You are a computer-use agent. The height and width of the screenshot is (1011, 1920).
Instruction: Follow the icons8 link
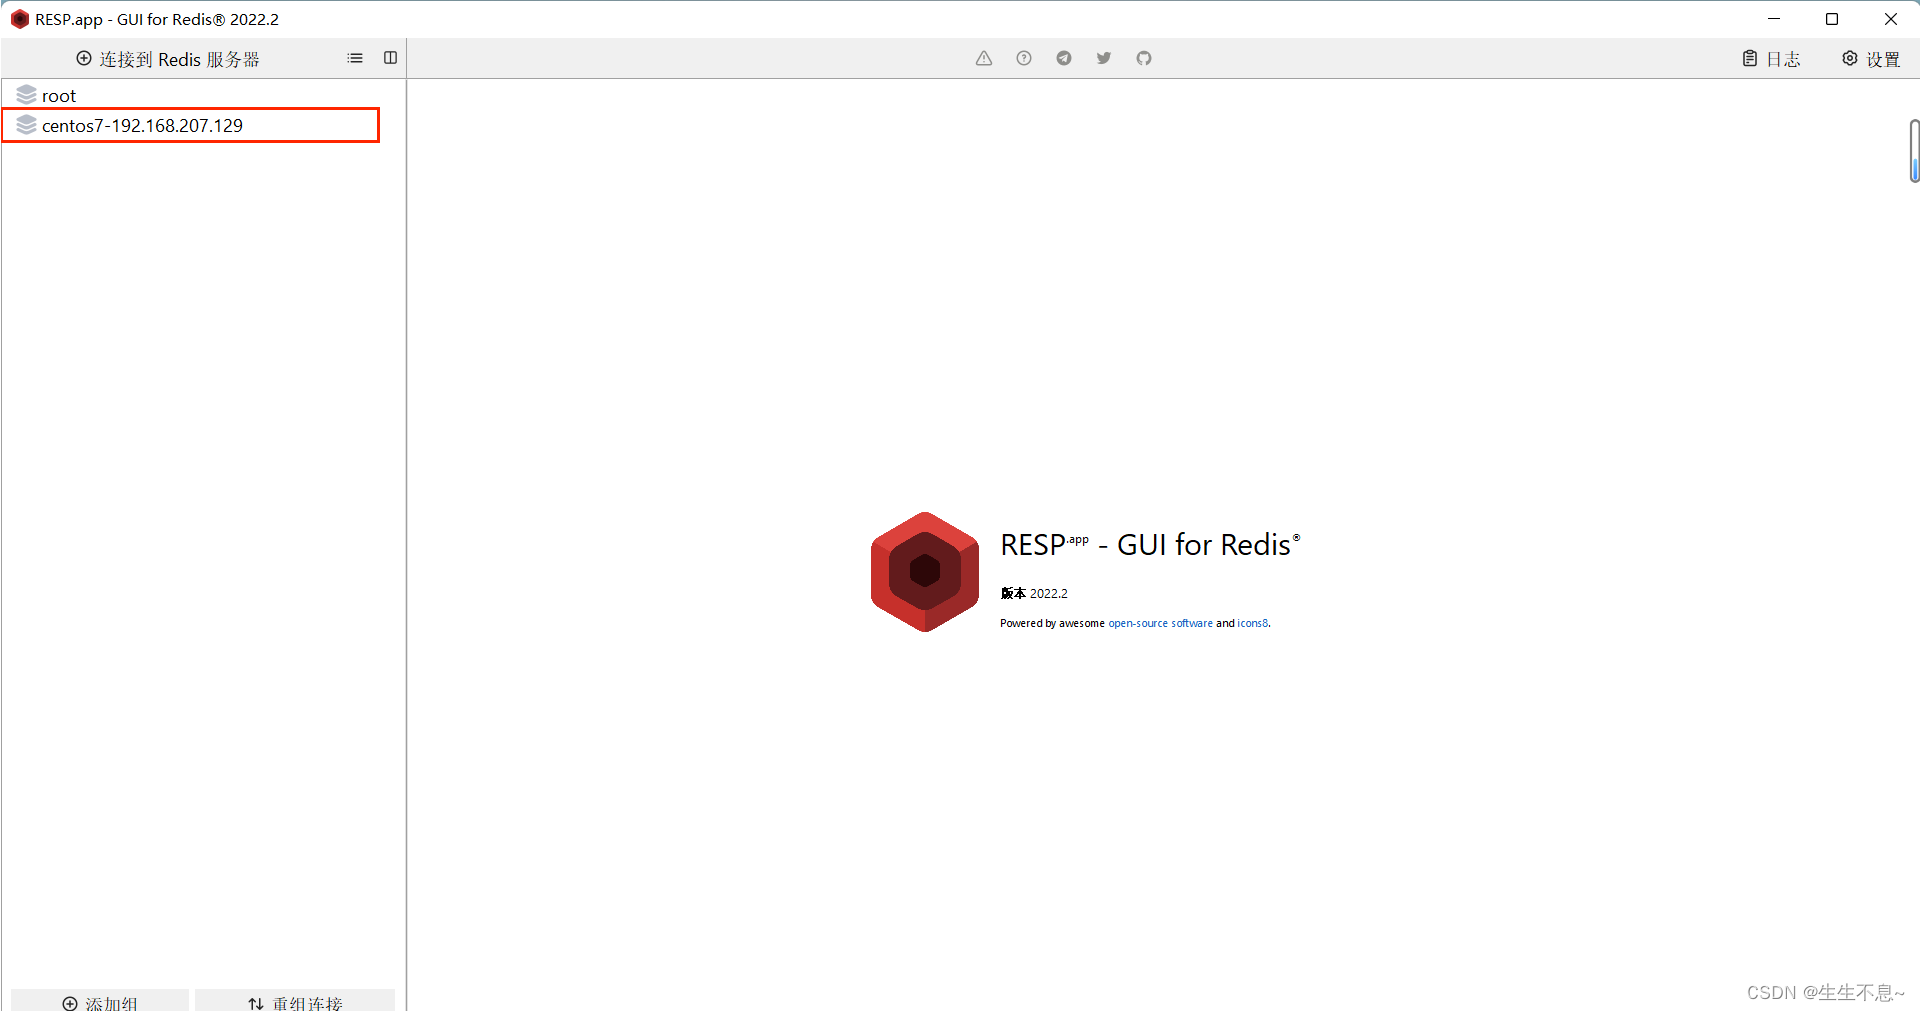click(1253, 623)
